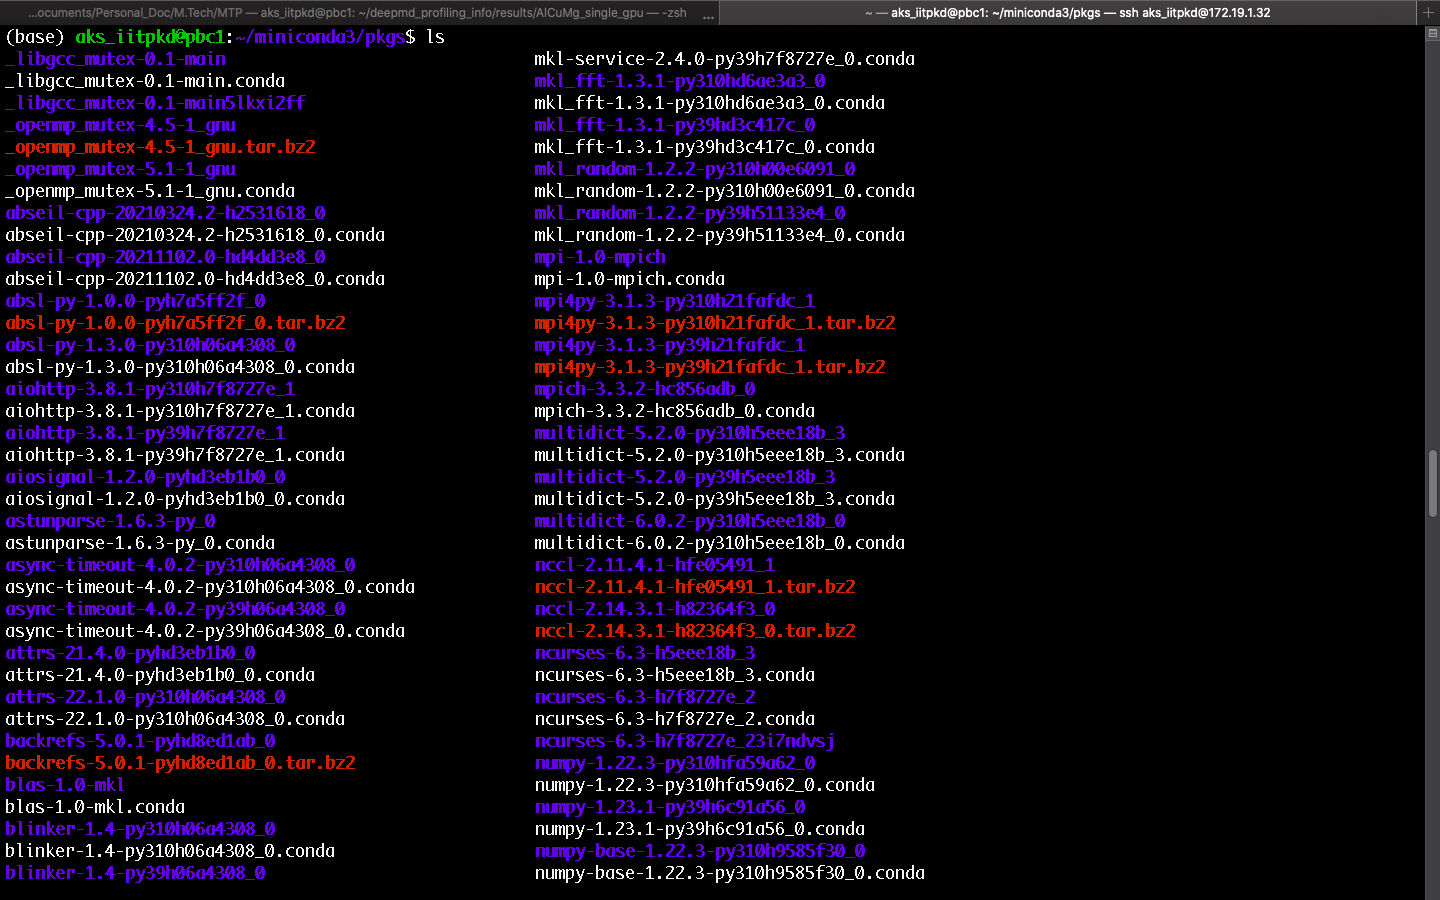The height and width of the screenshot is (900, 1440).
Task: Click attrs-22.1.0-py310h06a4308_0.conda entry
Action: click(x=175, y=719)
